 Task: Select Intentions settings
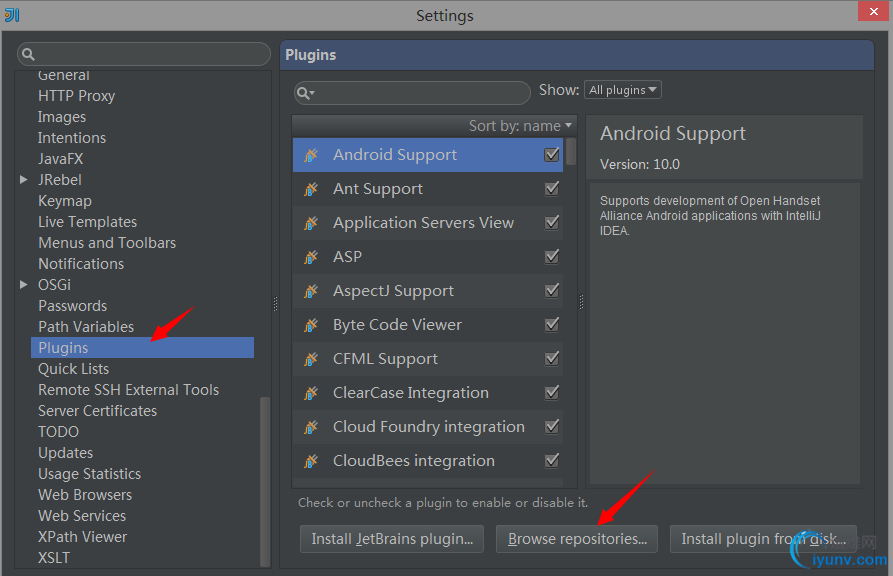click(x=72, y=138)
